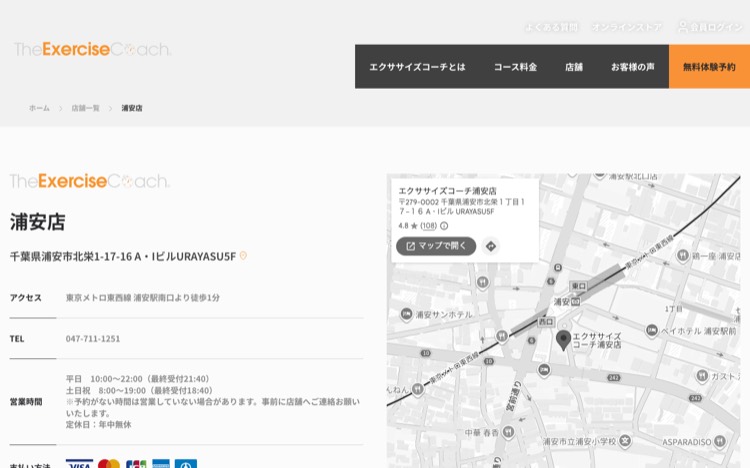Go to 店舗一覧 breadcrumb
The width and height of the screenshot is (750, 468).
(86, 108)
